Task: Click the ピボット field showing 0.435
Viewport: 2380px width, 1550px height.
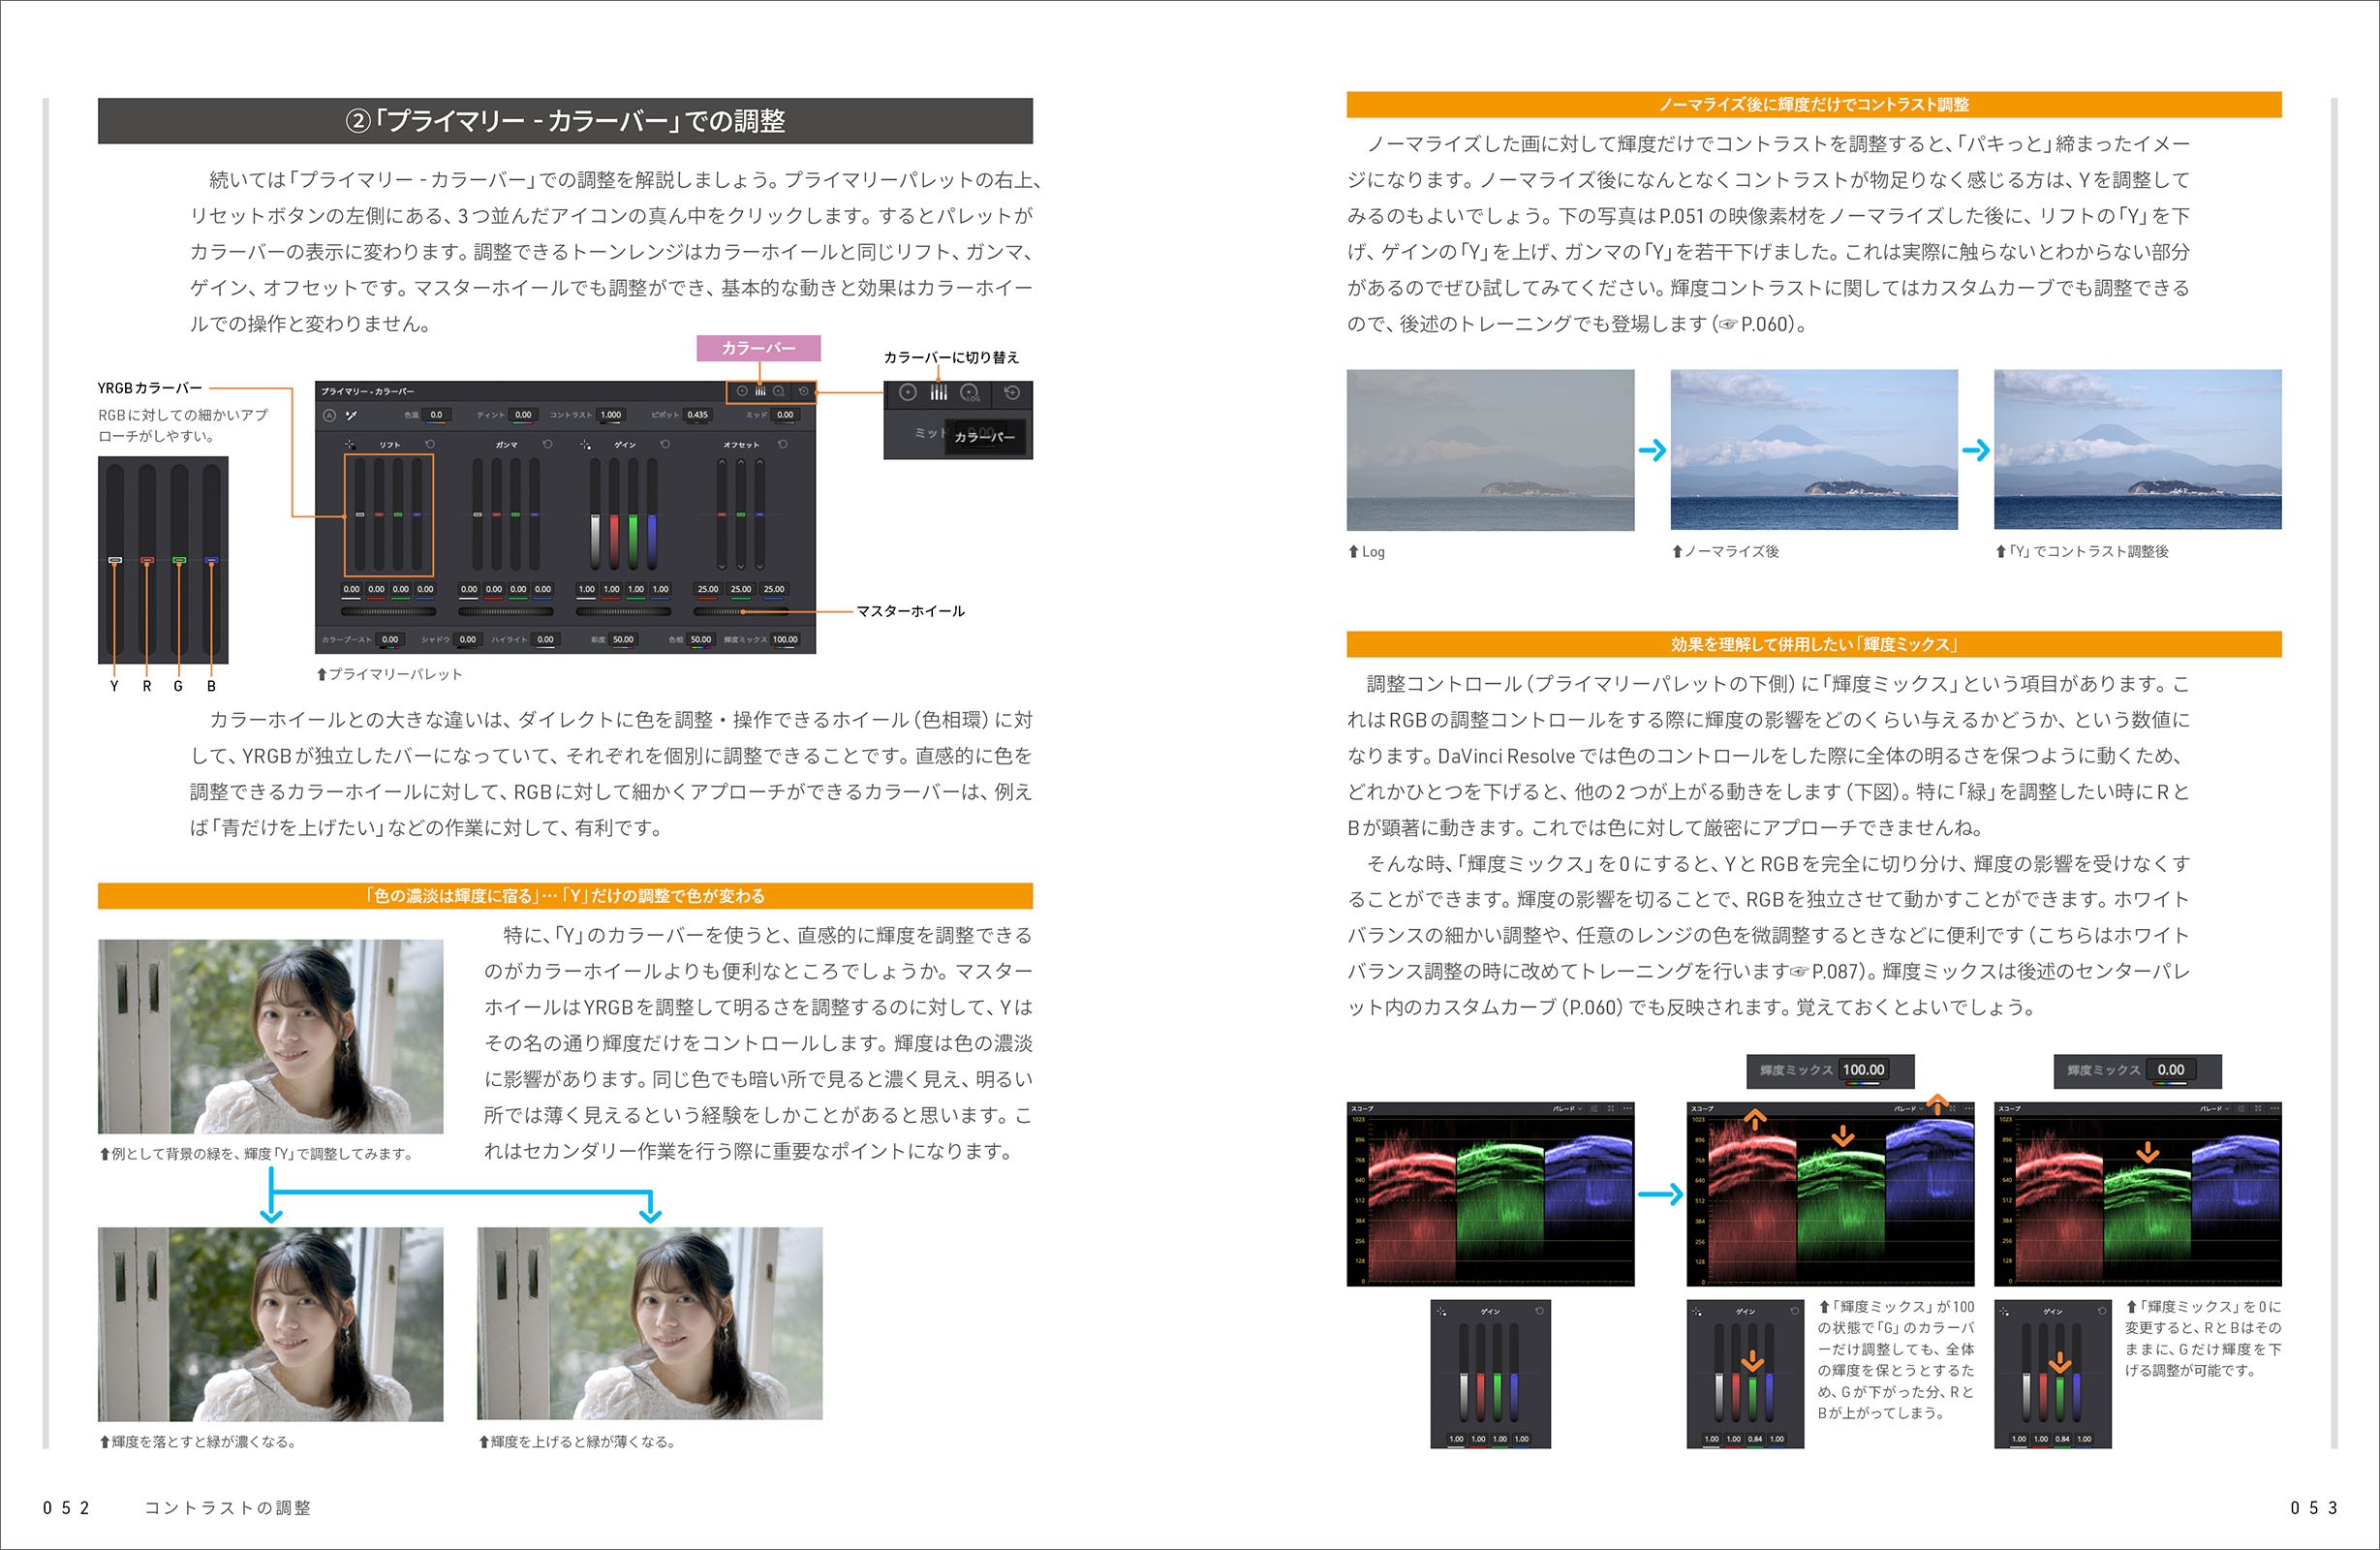Action: (698, 415)
